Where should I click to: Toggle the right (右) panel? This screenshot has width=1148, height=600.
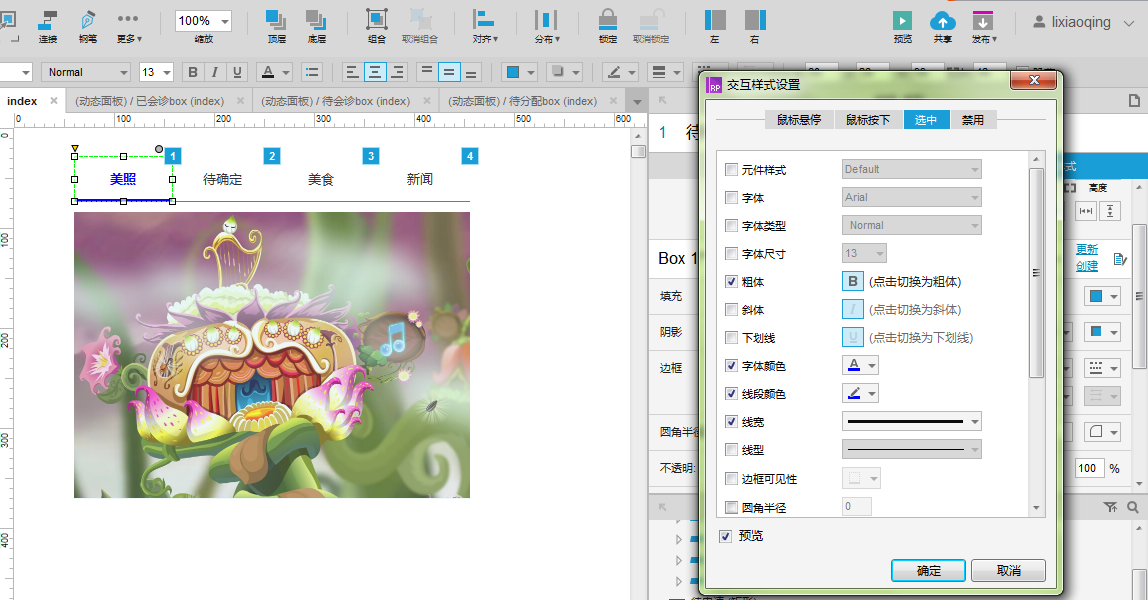click(x=755, y=26)
